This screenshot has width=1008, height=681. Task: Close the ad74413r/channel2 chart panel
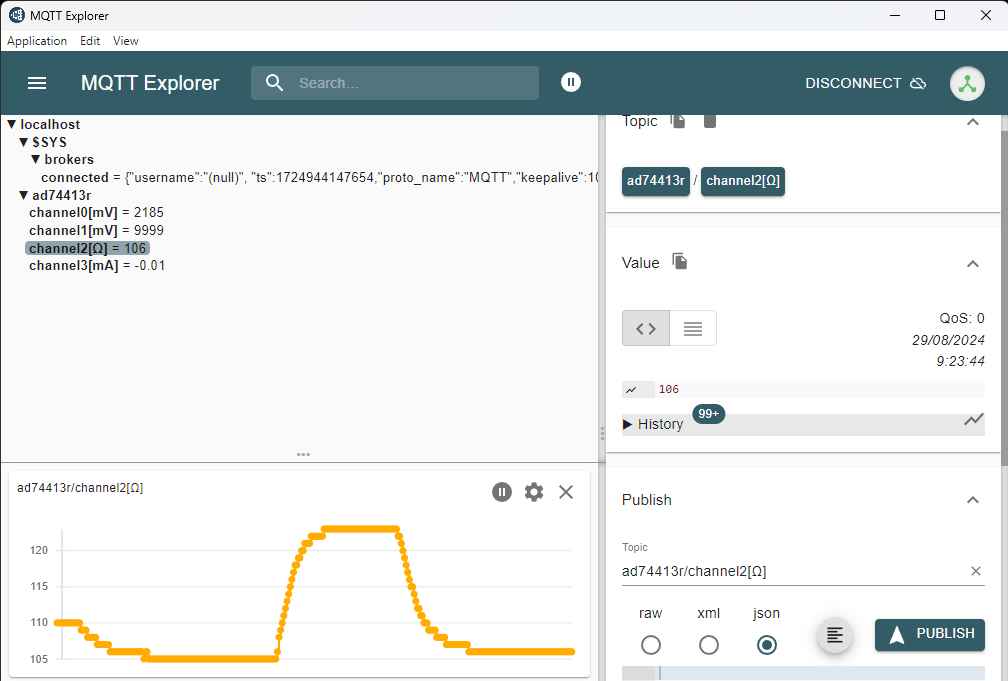point(566,492)
